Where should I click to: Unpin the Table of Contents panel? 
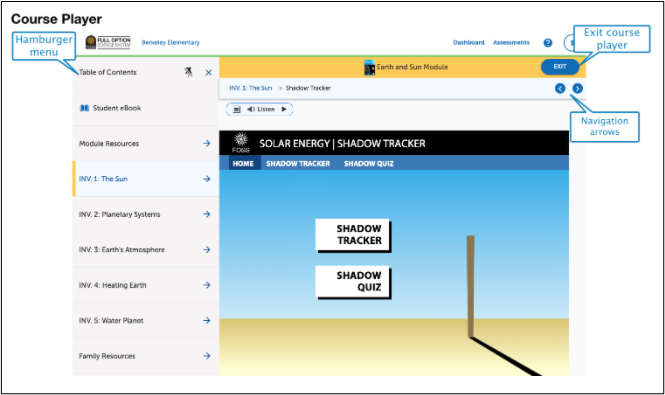click(188, 72)
